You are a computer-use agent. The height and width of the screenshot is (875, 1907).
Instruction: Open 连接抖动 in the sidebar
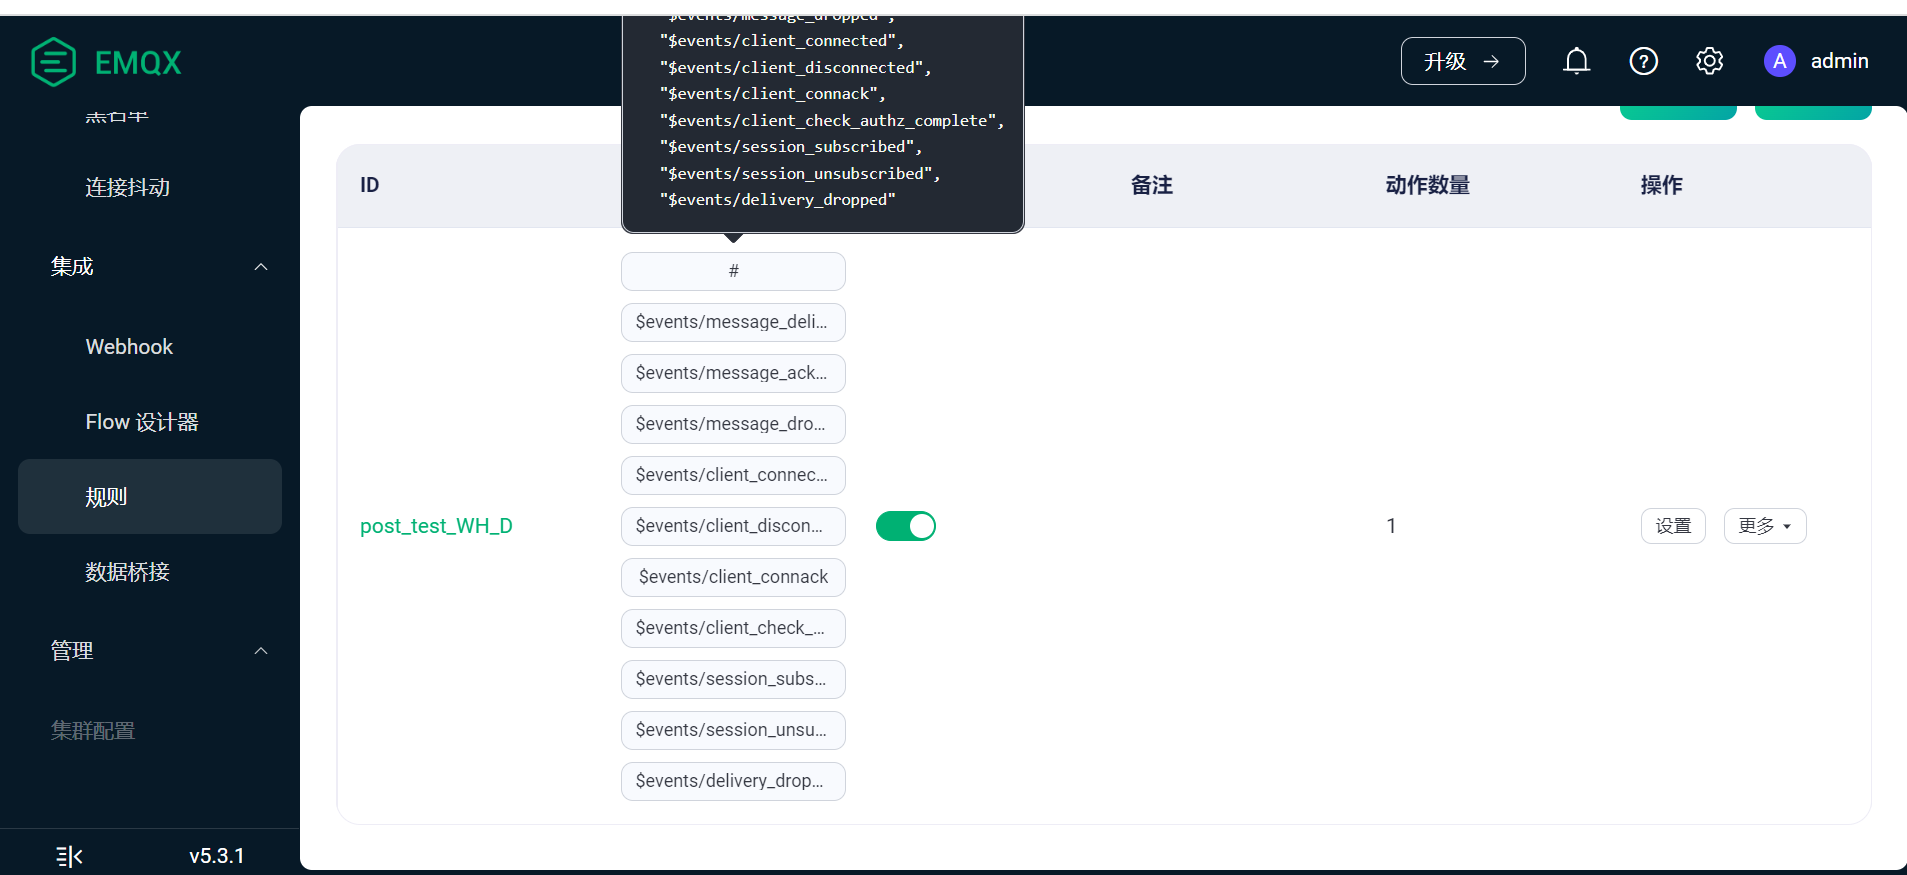(x=127, y=188)
